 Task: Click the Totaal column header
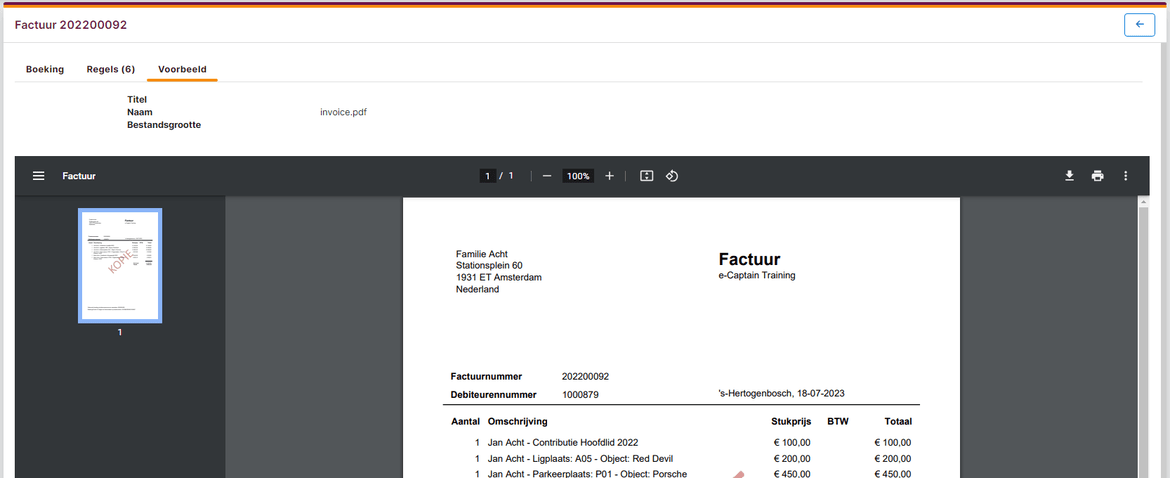[898, 421]
